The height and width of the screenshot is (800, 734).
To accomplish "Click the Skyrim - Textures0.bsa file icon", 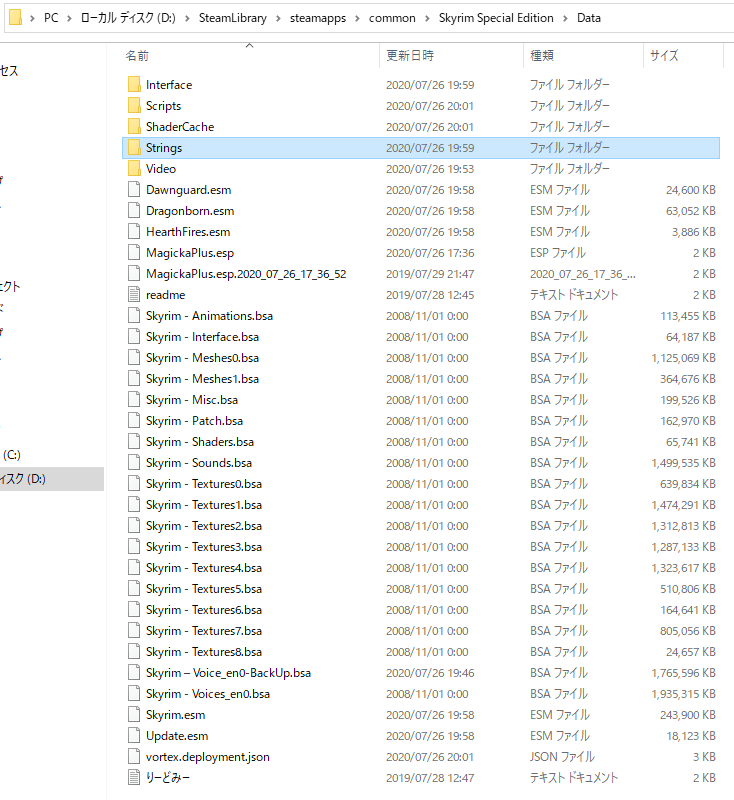I will (134, 484).
